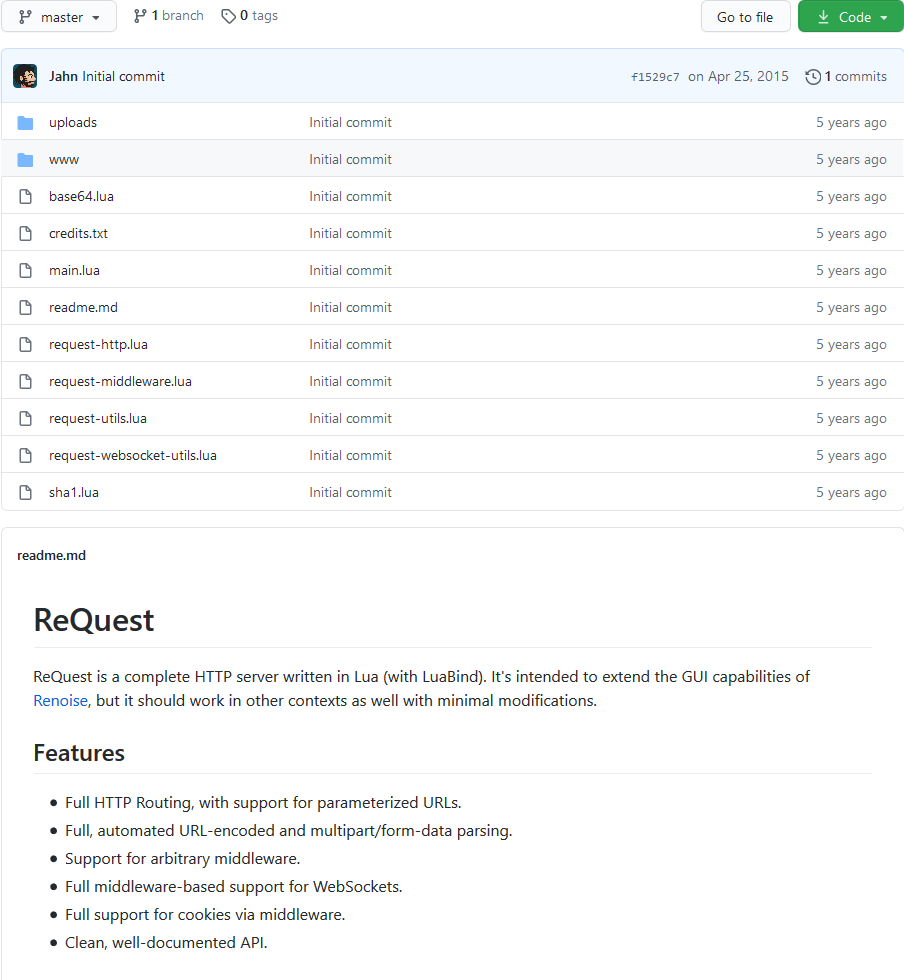Screen dimensions: 904x980
Task: Open the main.lua file
Action: tap(74, 270)
